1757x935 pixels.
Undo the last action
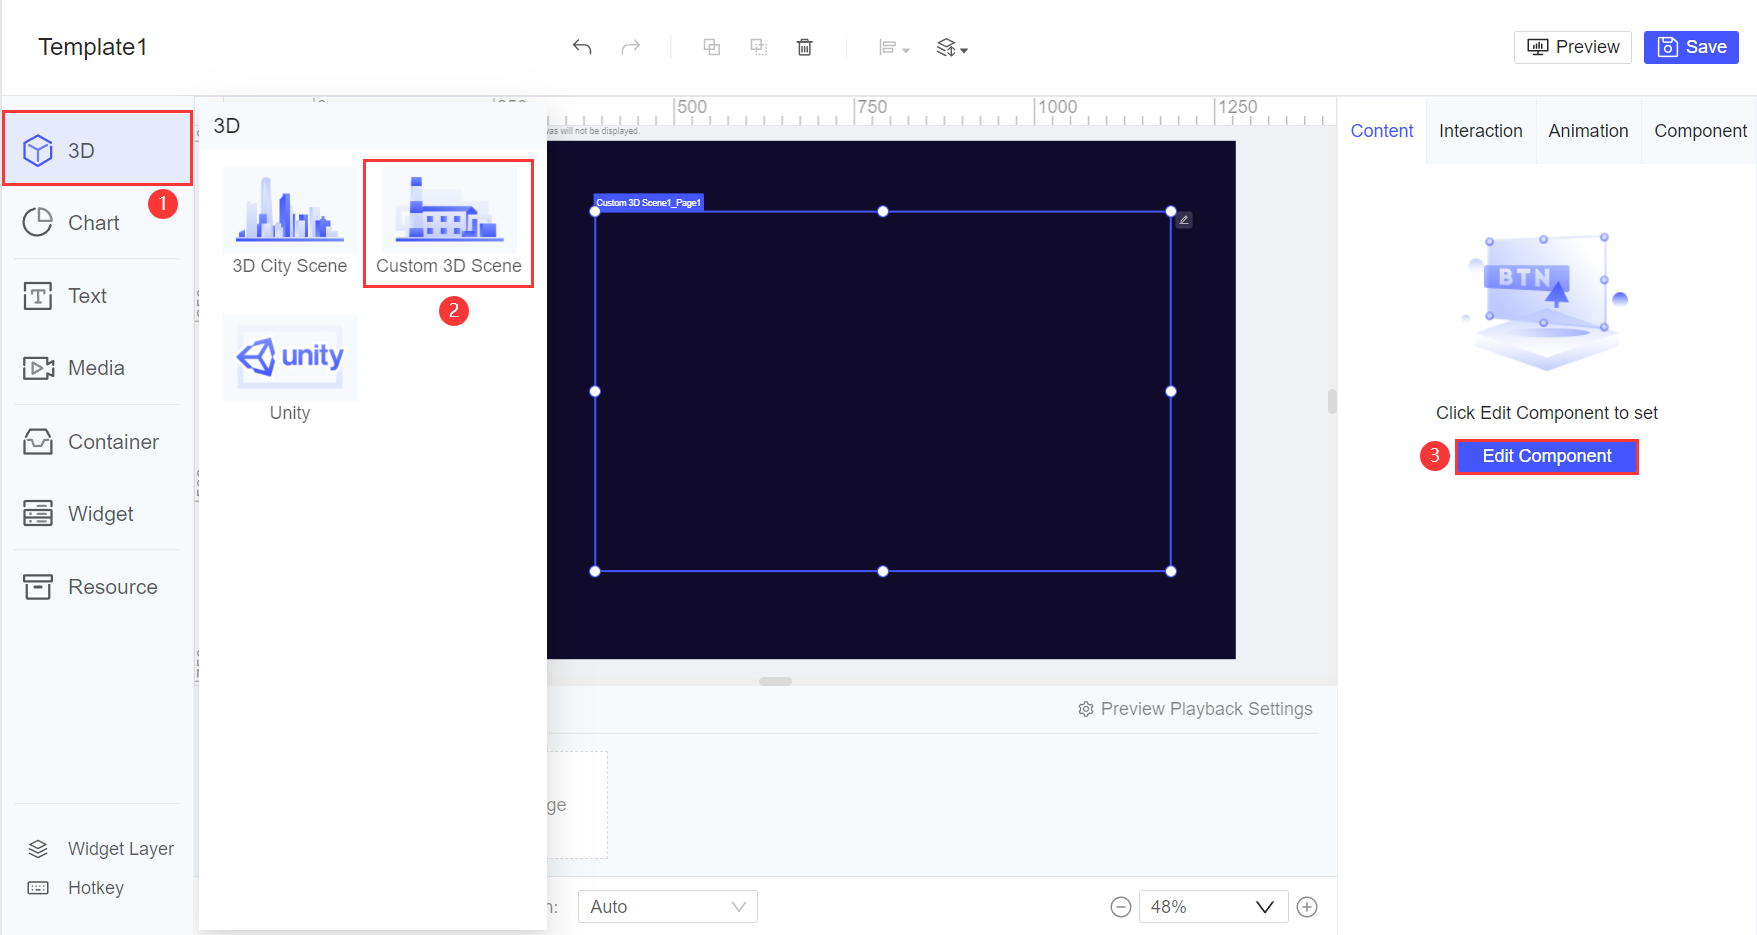coord(582,47)
